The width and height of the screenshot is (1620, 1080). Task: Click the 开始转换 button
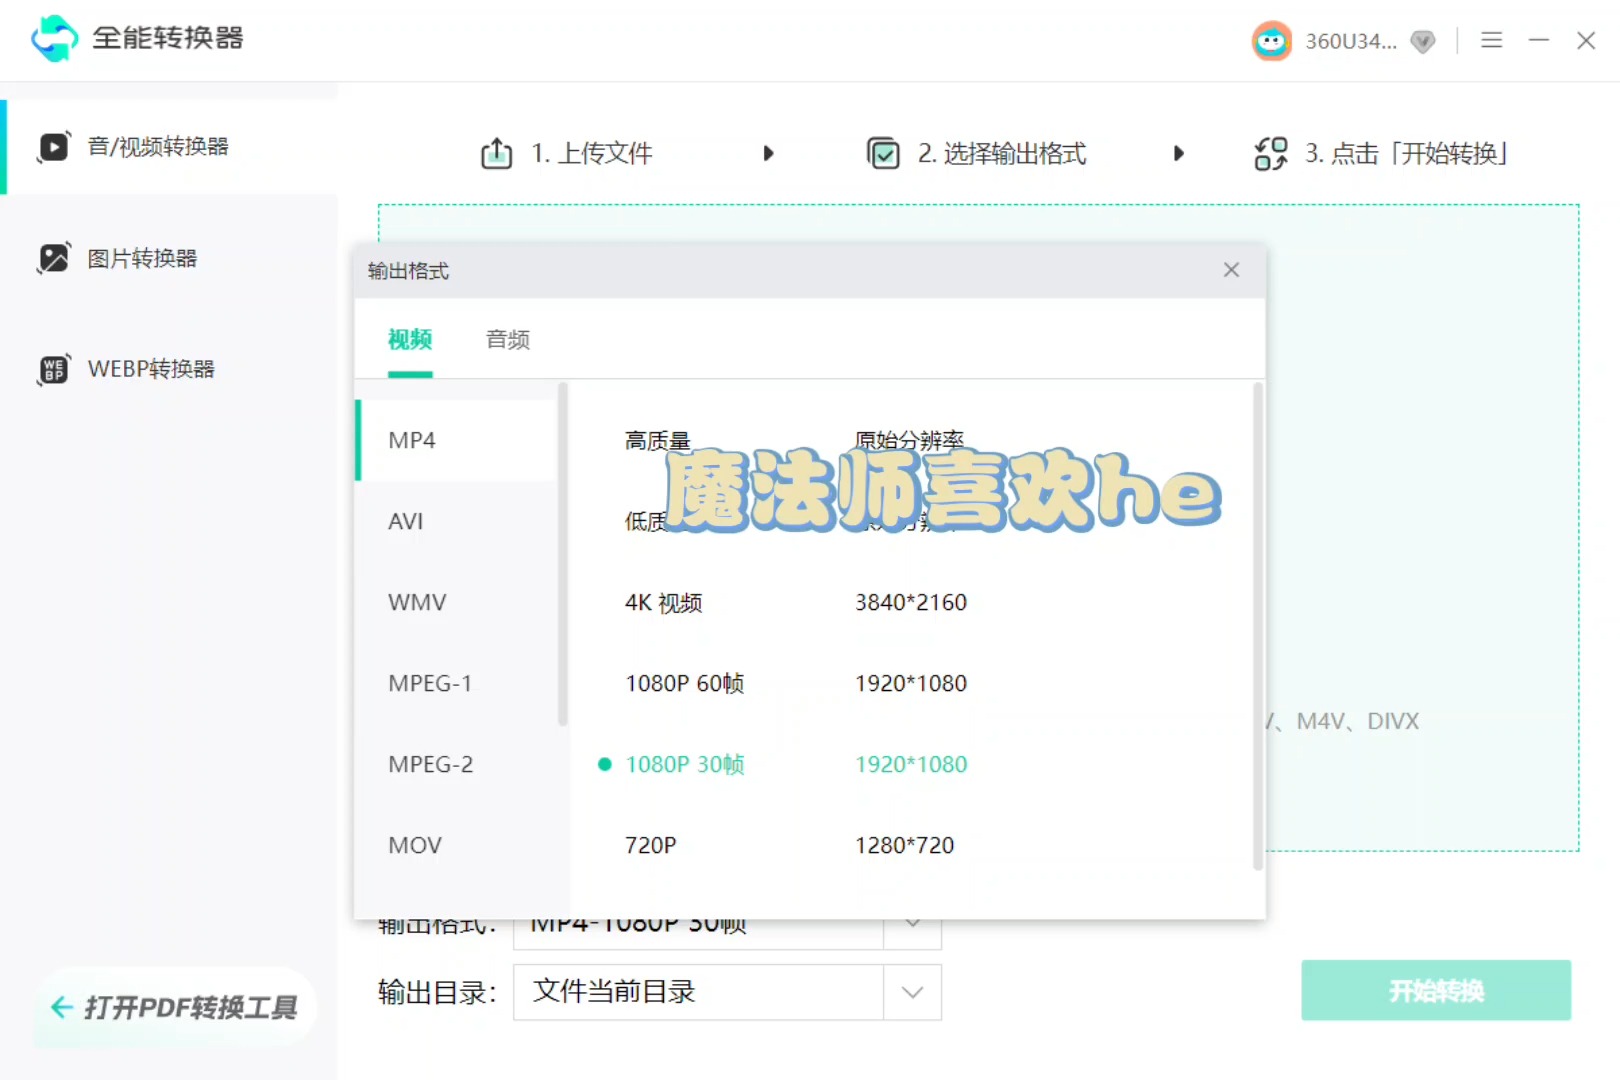click(x=1436, y=990)
